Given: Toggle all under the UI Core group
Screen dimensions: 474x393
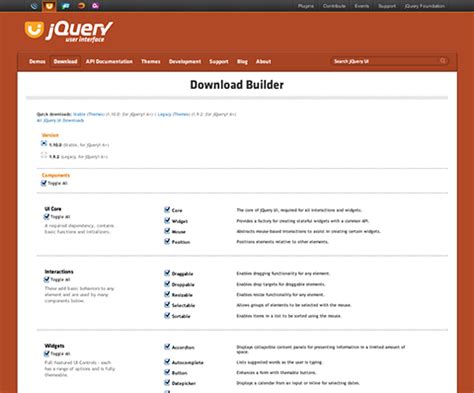Looking at the screenshot, I should pyautogui.click(x=46, y=217).
